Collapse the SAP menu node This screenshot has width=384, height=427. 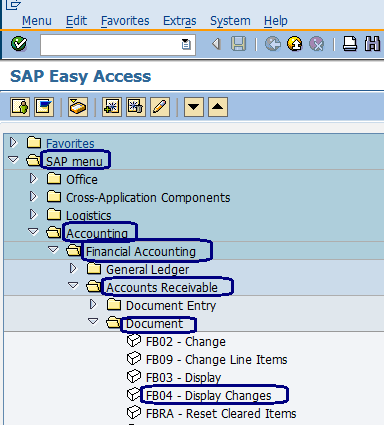[13, 160]
